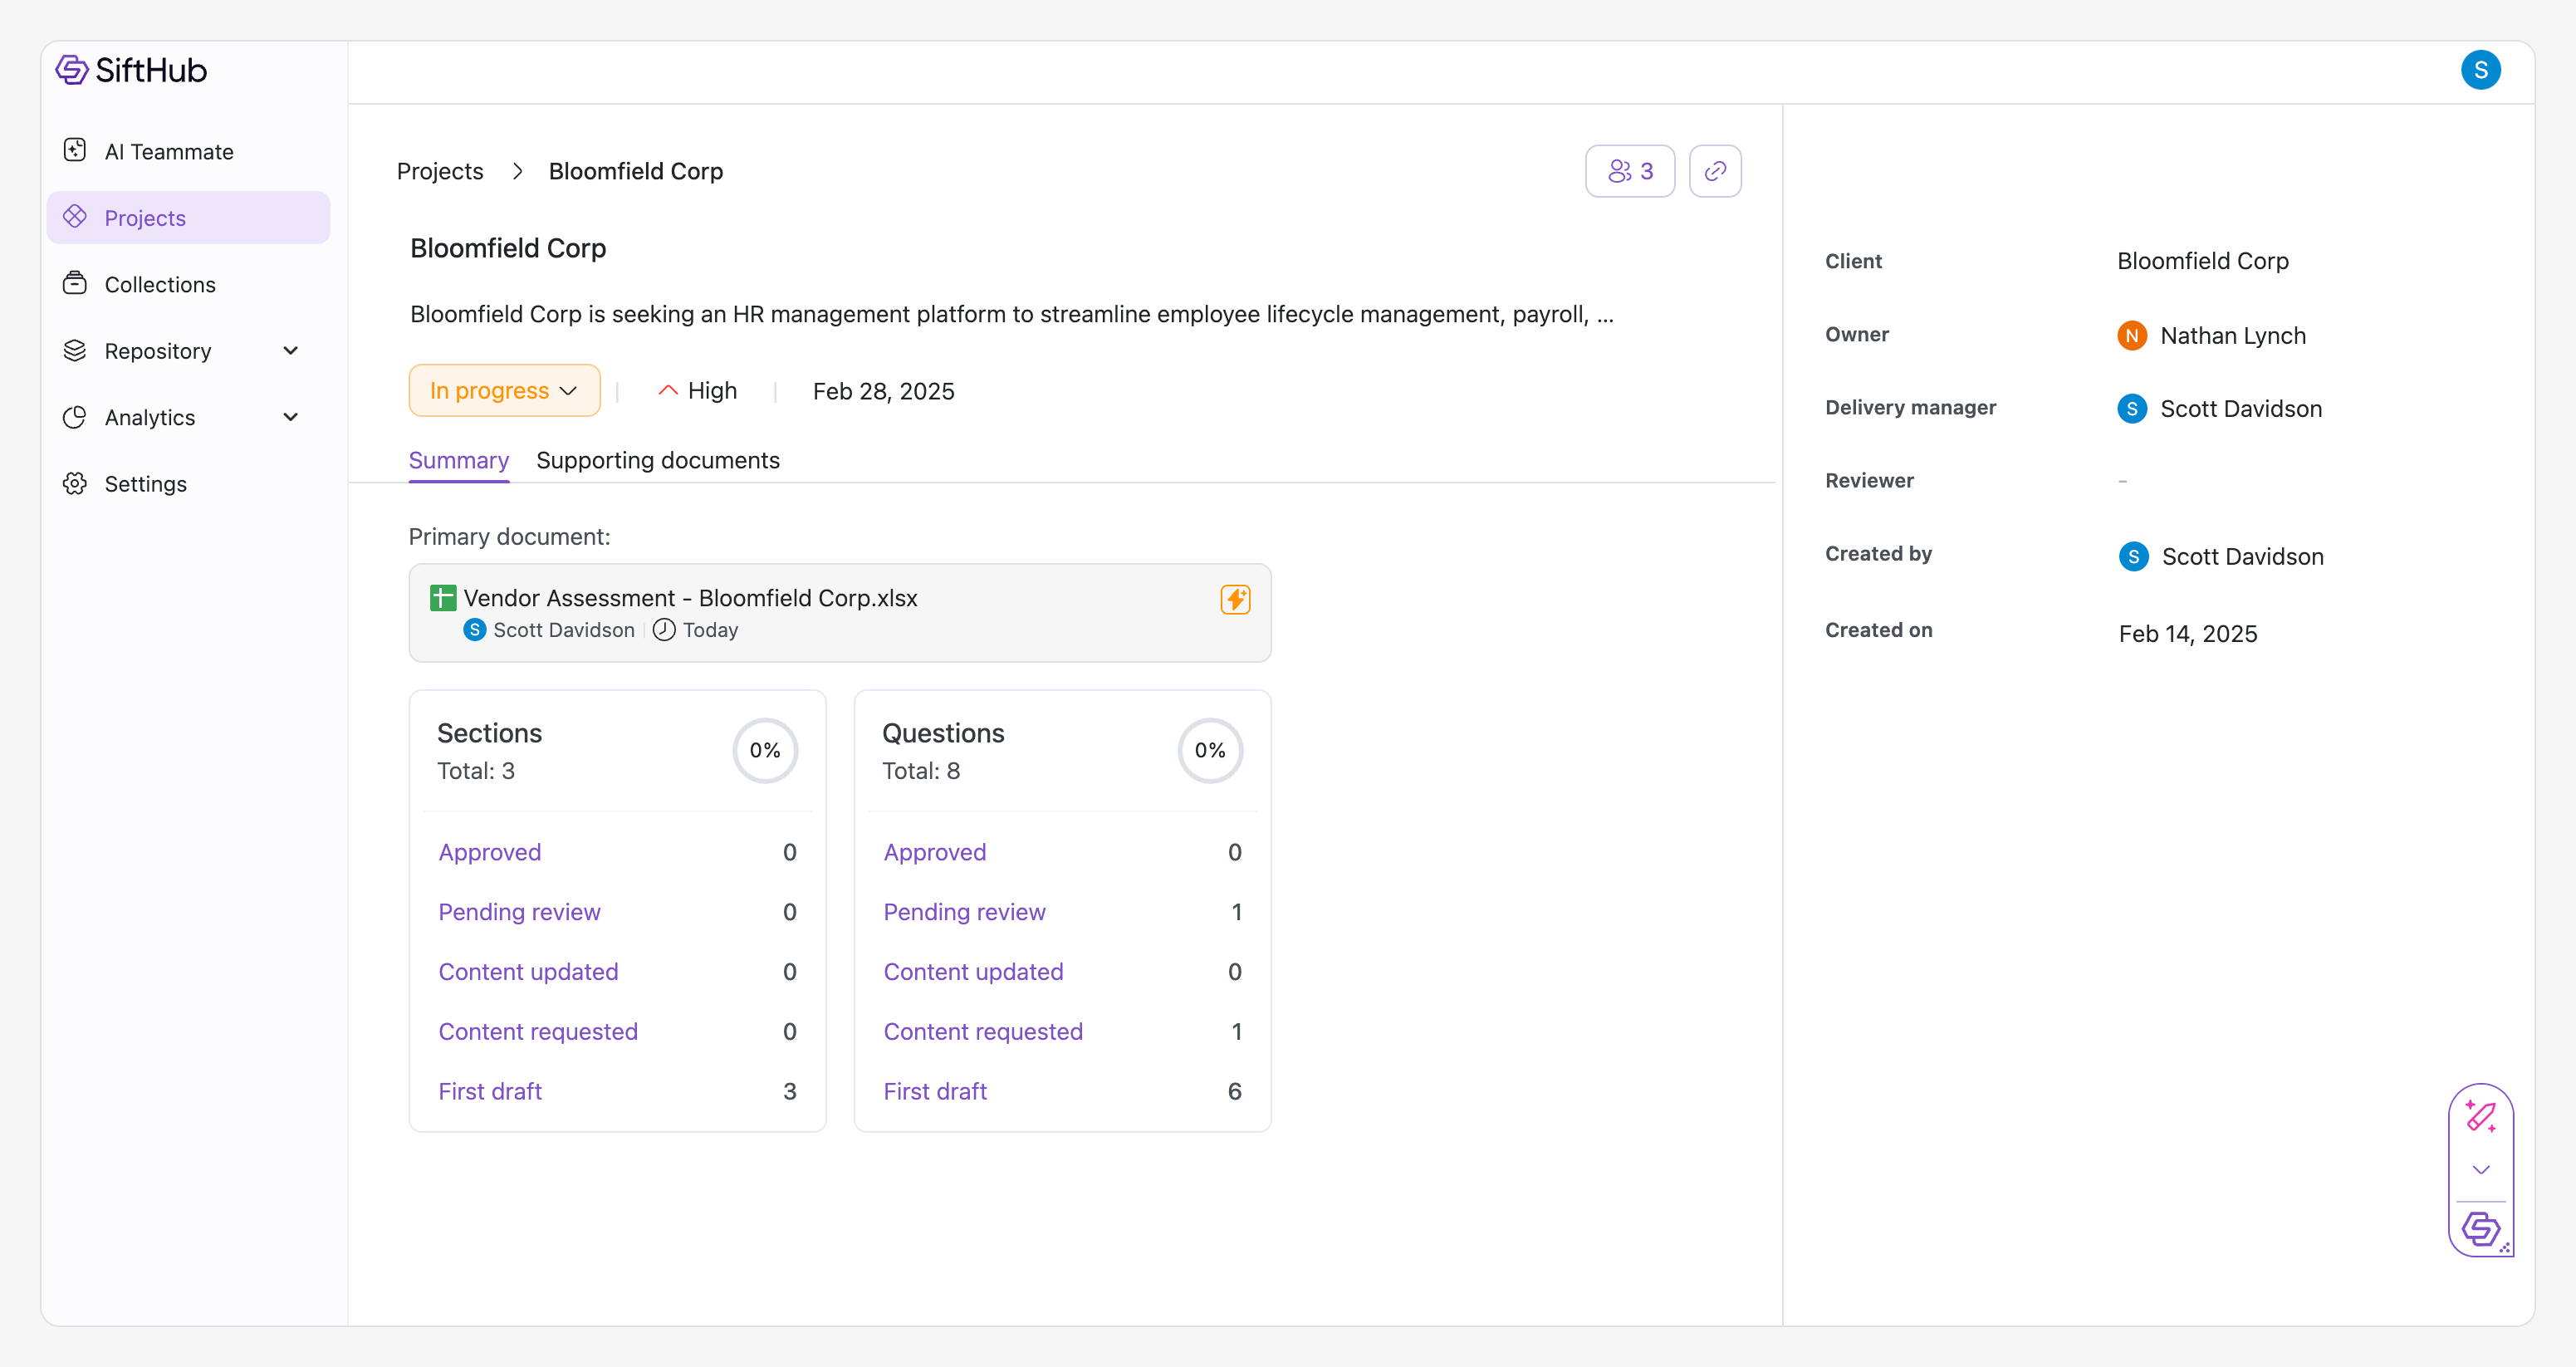Click Pending review link under Sections

pyautogui.click(x=519, y=912)
